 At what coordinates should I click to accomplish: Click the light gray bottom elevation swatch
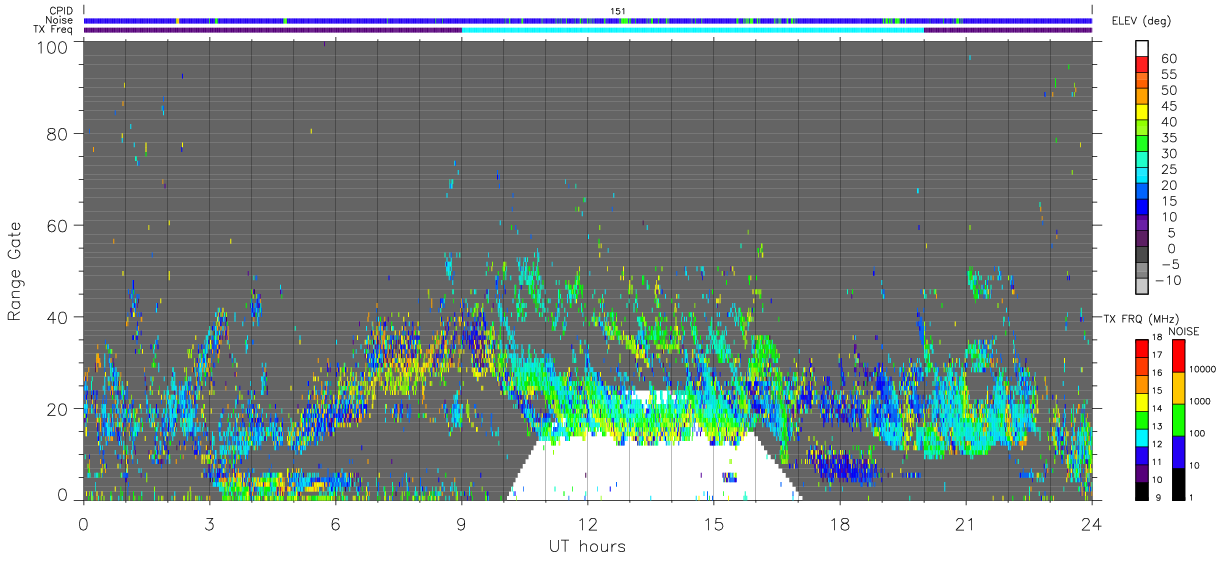coord(1142,285)
